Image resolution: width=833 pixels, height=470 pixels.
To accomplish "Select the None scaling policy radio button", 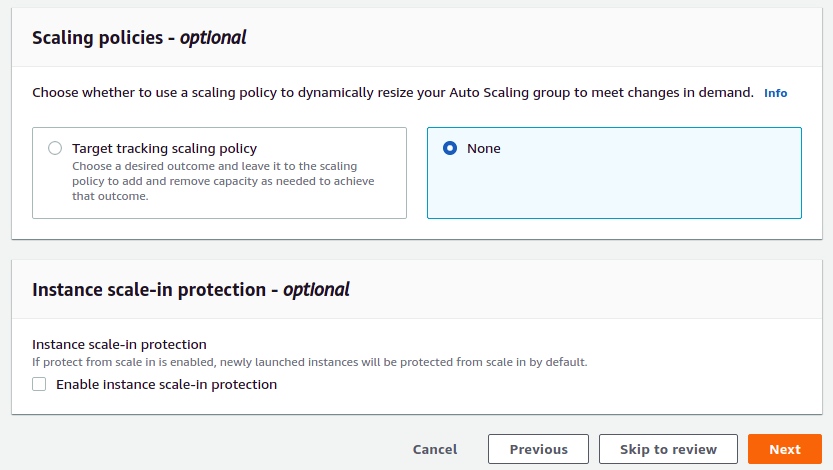I will click(450, 148).
